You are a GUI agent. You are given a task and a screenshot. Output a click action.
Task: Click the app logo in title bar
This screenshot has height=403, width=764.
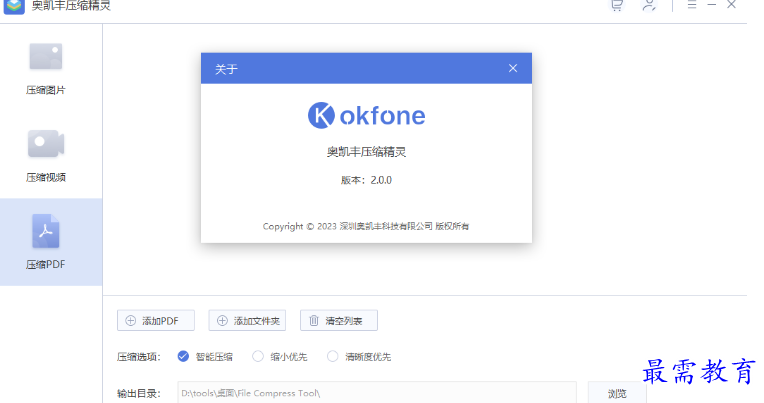click(x=14, y=6)
